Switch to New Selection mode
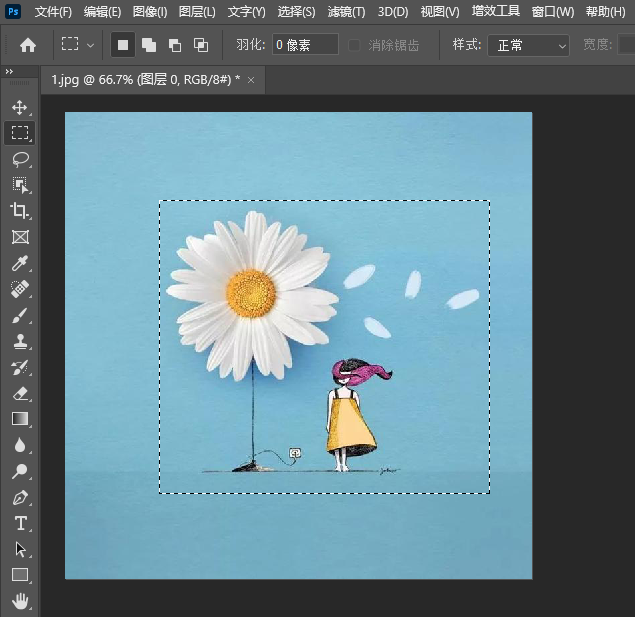This screenshot has width=635, height=617. click(x=123, y=45)
